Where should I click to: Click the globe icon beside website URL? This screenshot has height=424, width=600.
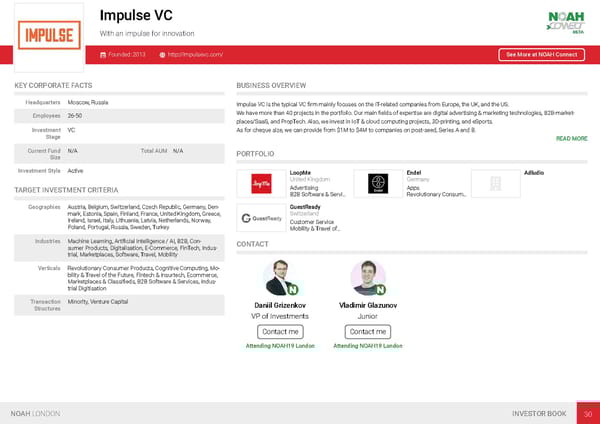163,54
